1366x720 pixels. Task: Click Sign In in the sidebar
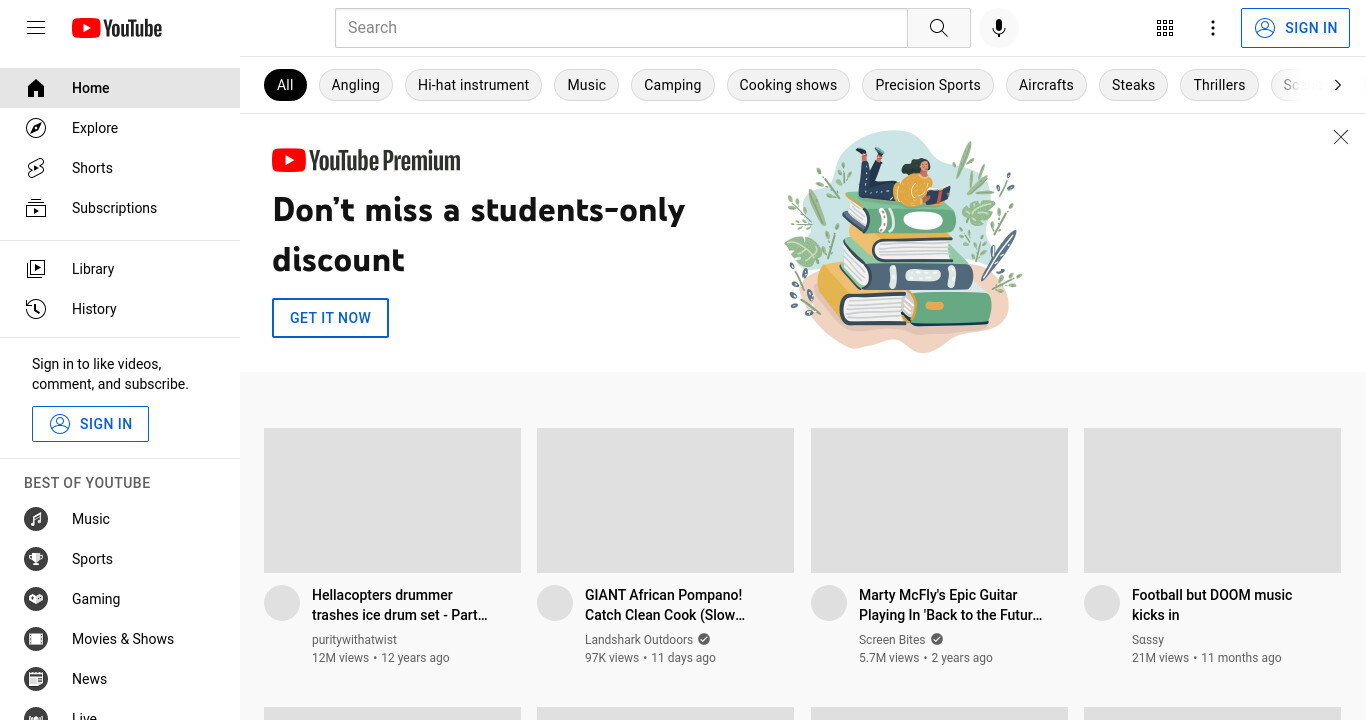coord(90,424)
